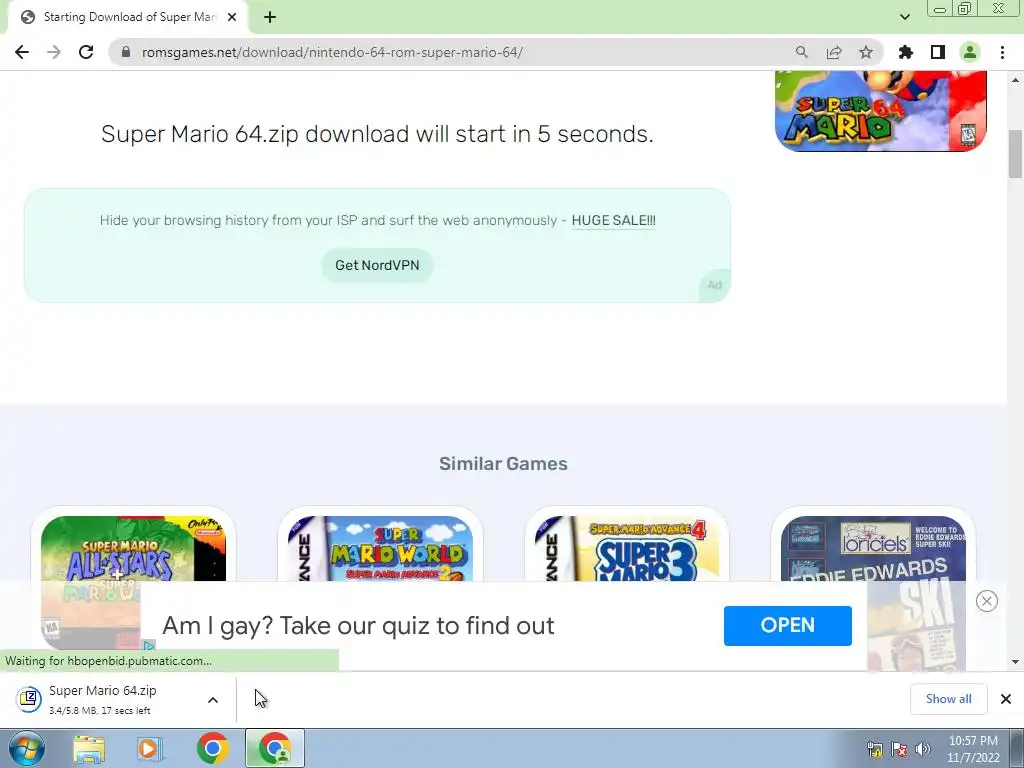Click the page vertical scrollbar thumb

tap(1015, 154)
